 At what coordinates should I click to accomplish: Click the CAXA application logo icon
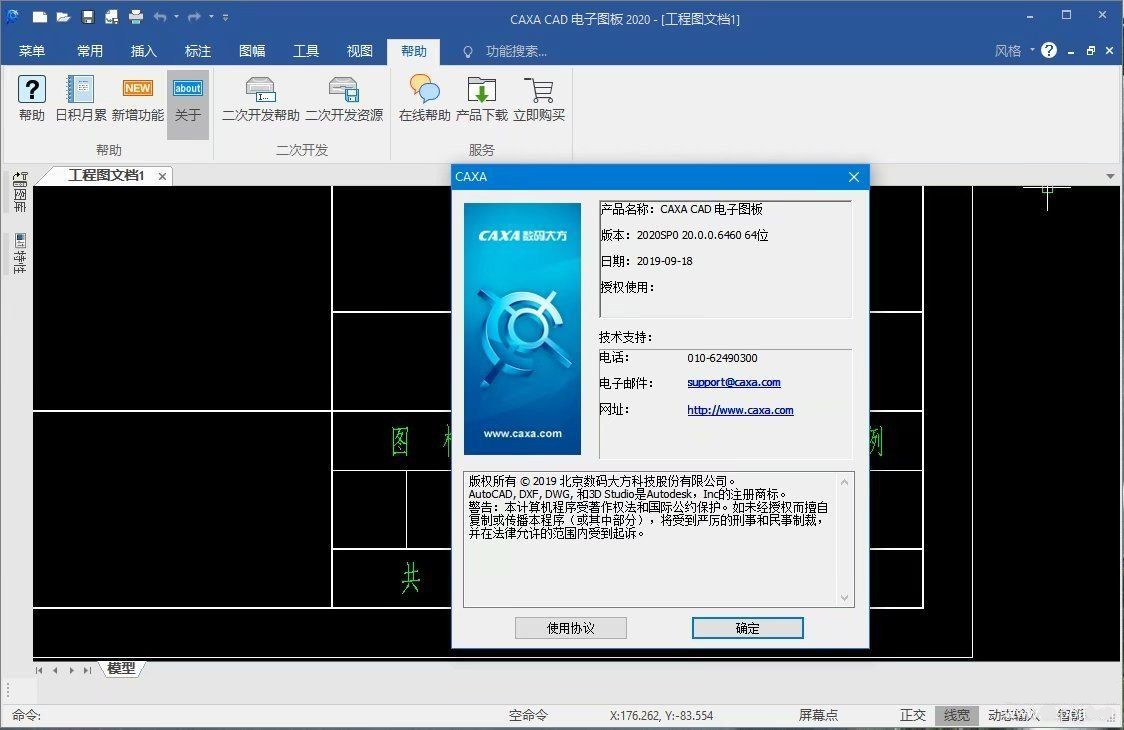pos(12,16)
